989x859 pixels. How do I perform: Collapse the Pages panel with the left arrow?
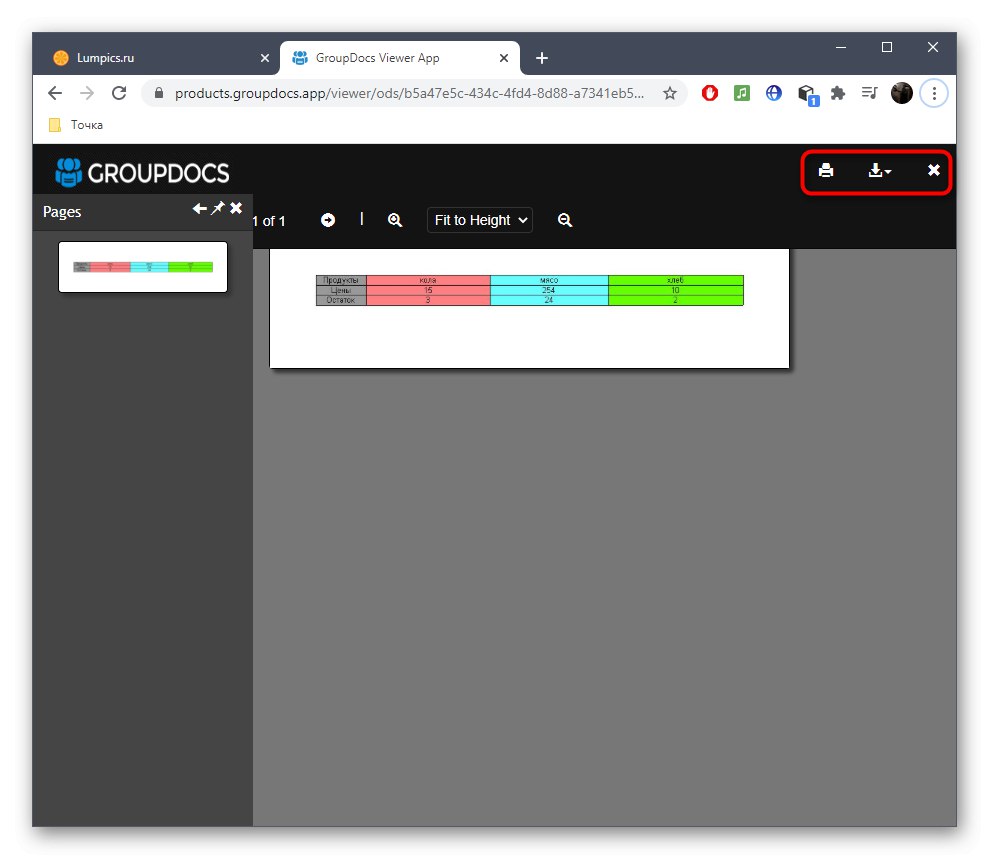click(x=199, y=208)
